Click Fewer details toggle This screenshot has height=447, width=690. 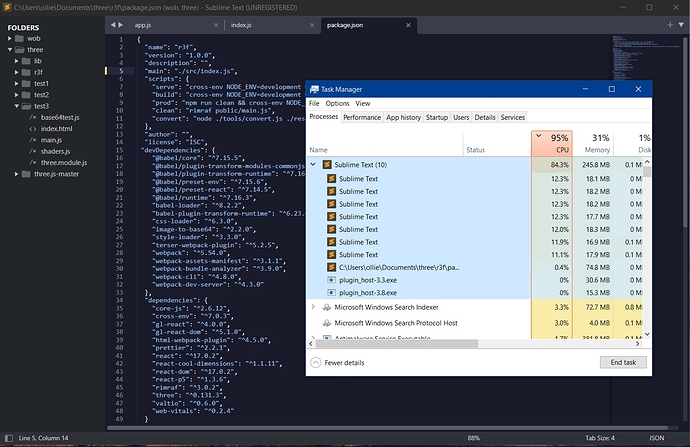(x=338, y=363)
